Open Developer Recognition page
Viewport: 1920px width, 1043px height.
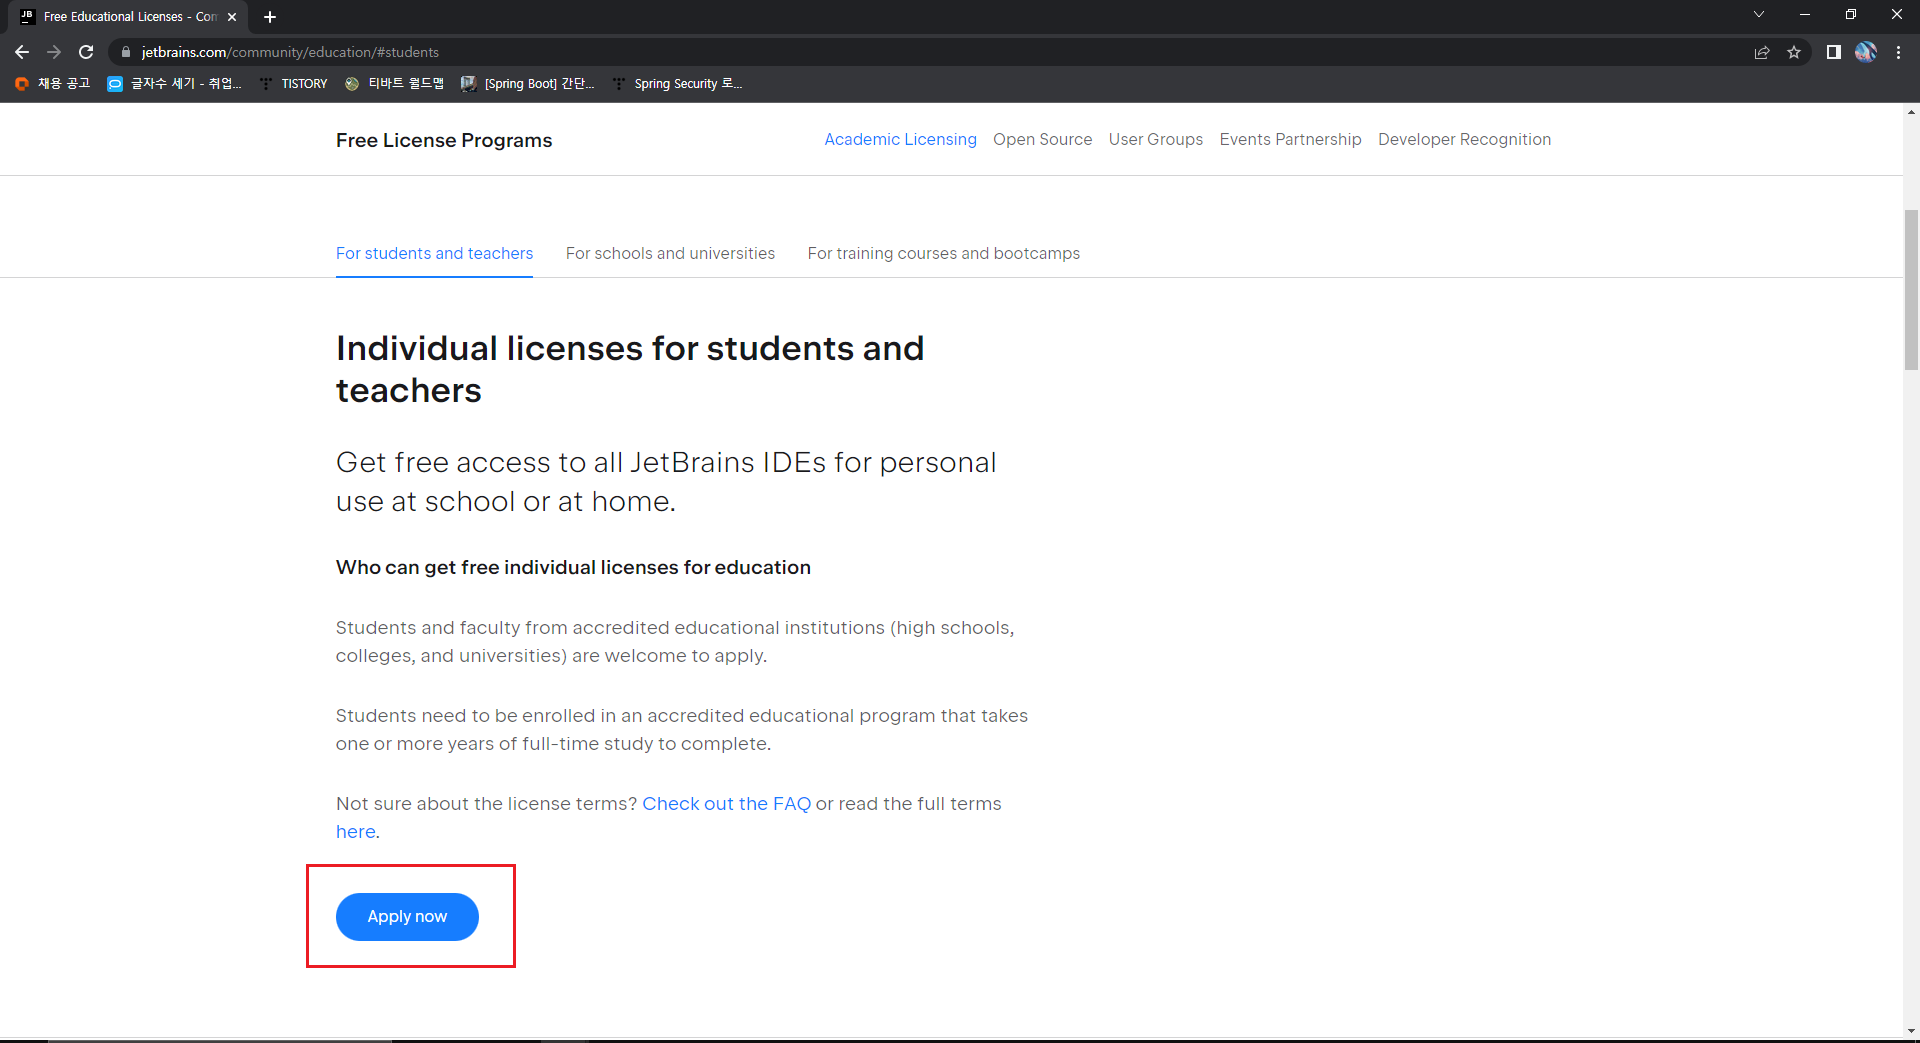pyautogui.click(x=1464, y=140)
